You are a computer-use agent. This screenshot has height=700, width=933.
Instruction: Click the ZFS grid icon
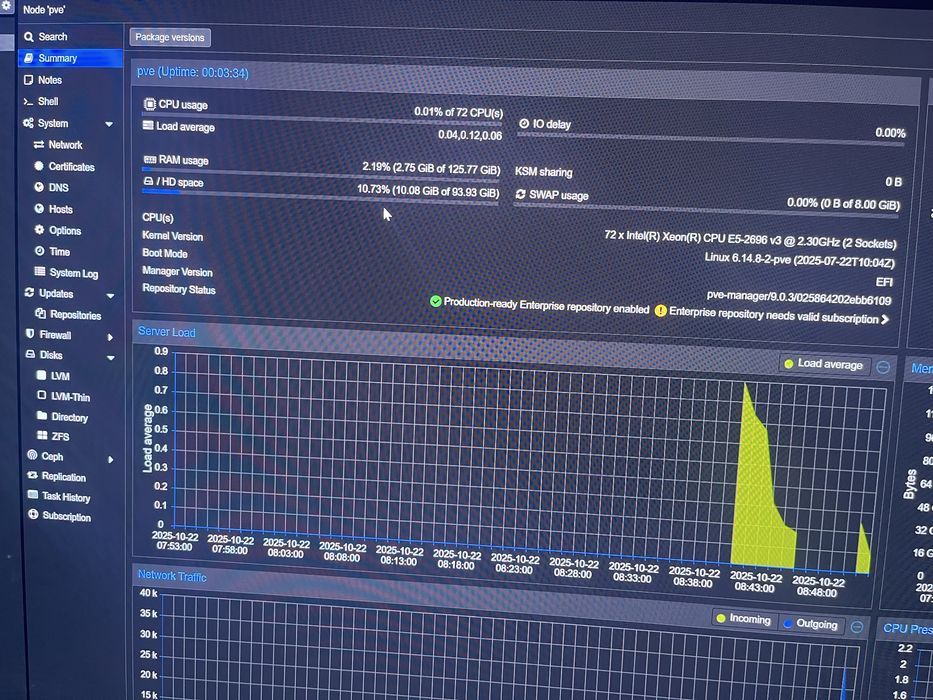(42, 435)
